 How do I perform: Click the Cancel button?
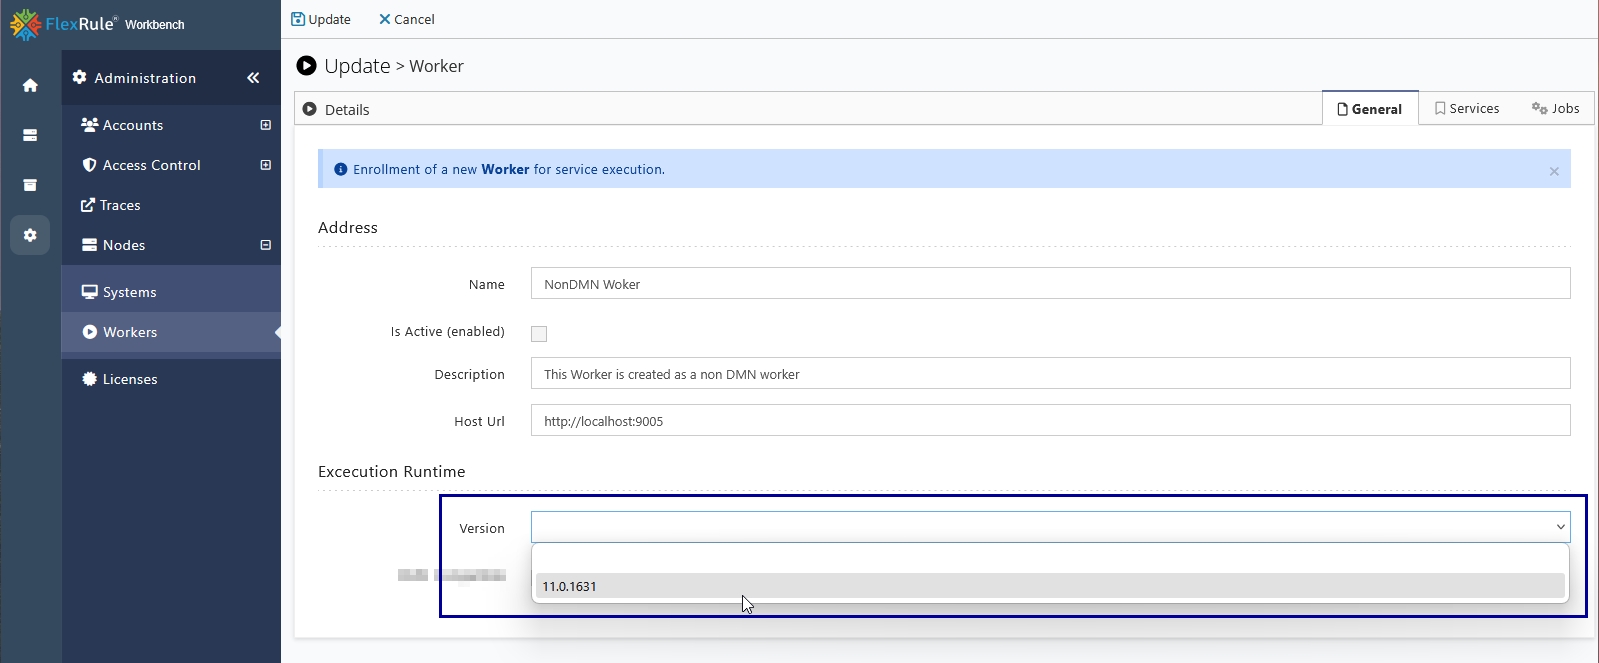(406, 19)
